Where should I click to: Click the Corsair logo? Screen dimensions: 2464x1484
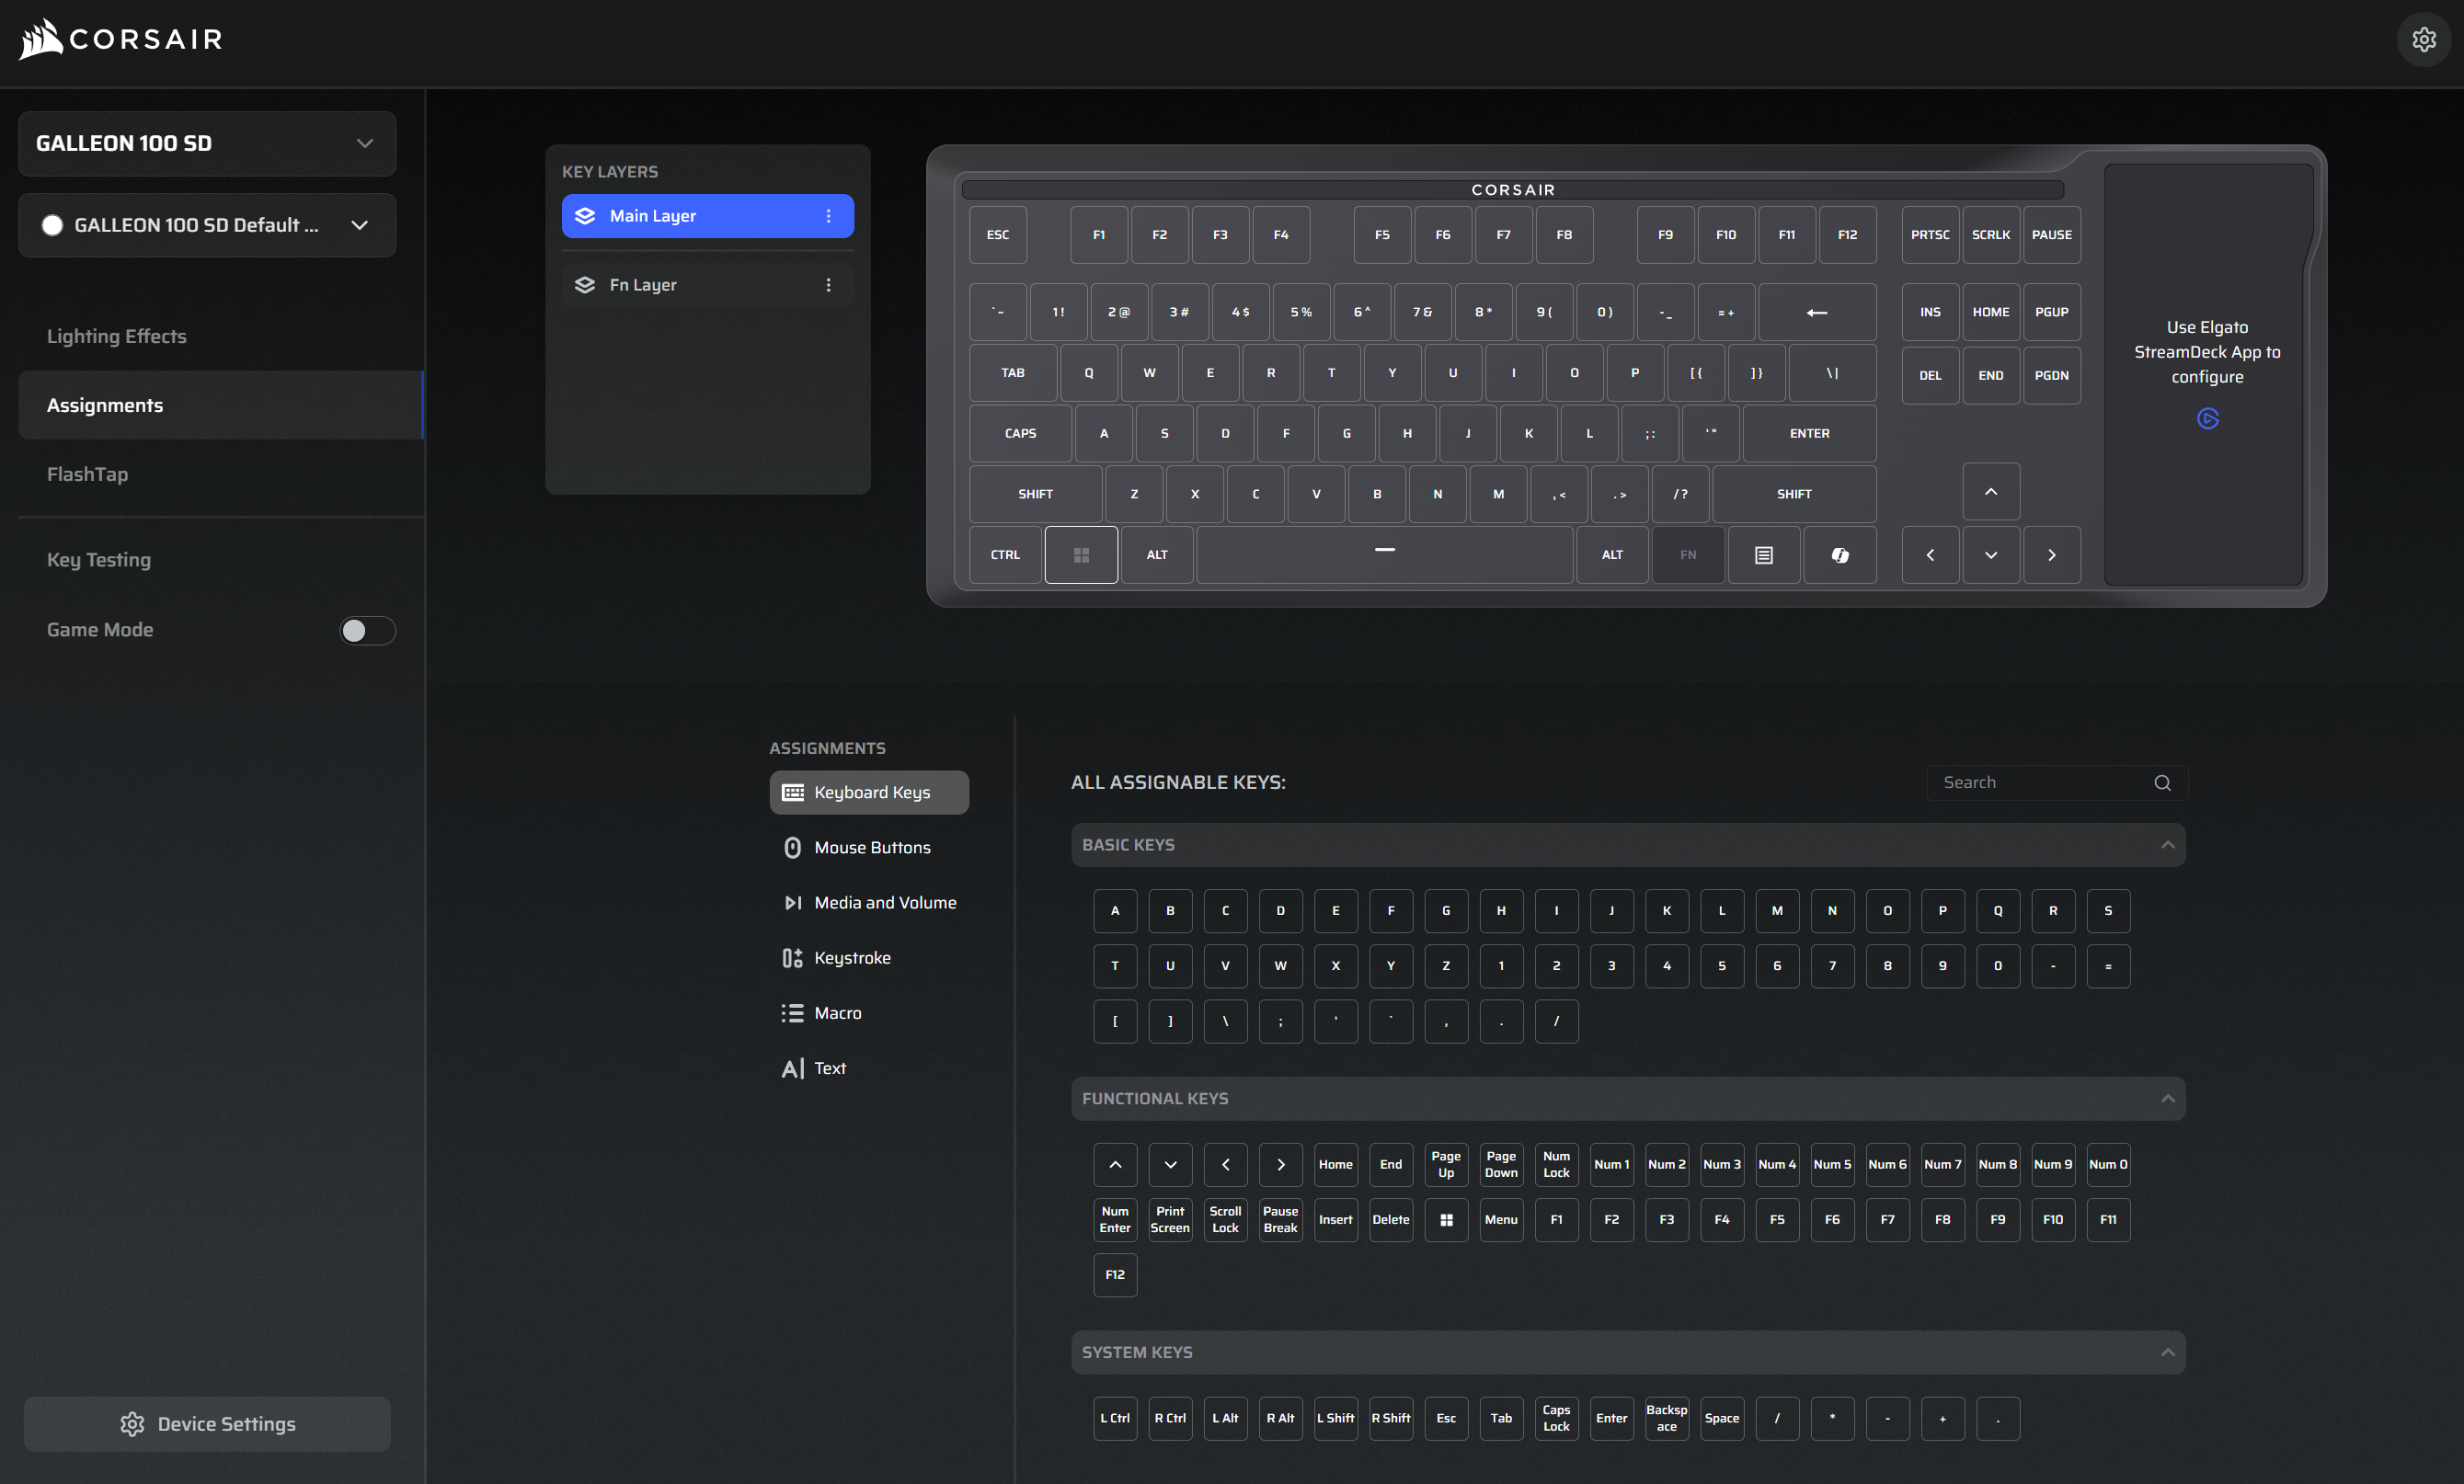click(119, 39)
